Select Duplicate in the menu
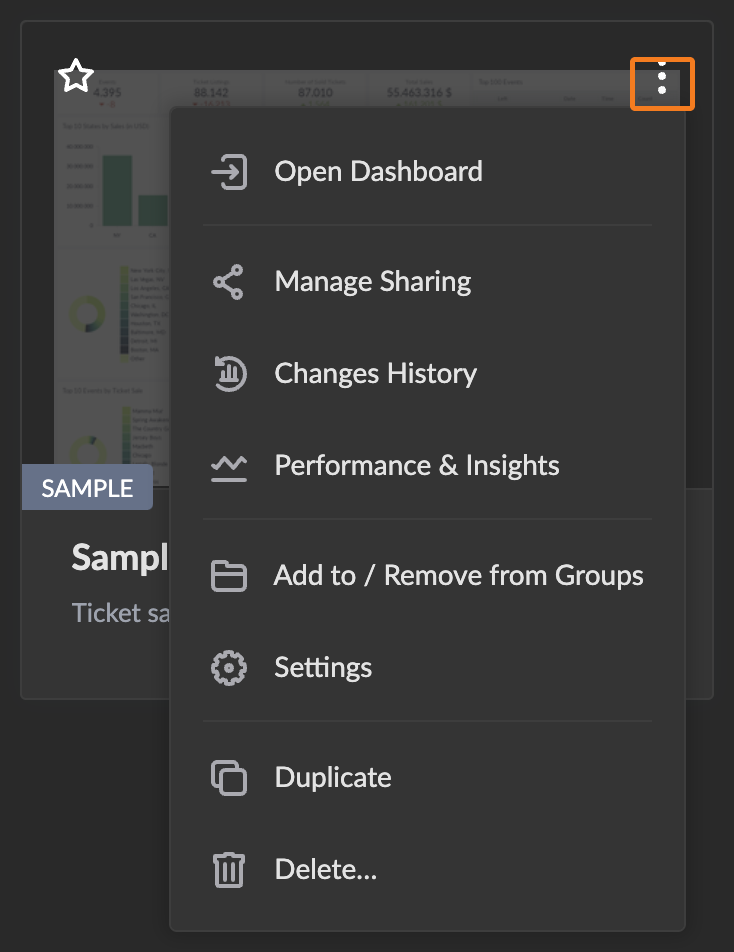 click(427, 778)
